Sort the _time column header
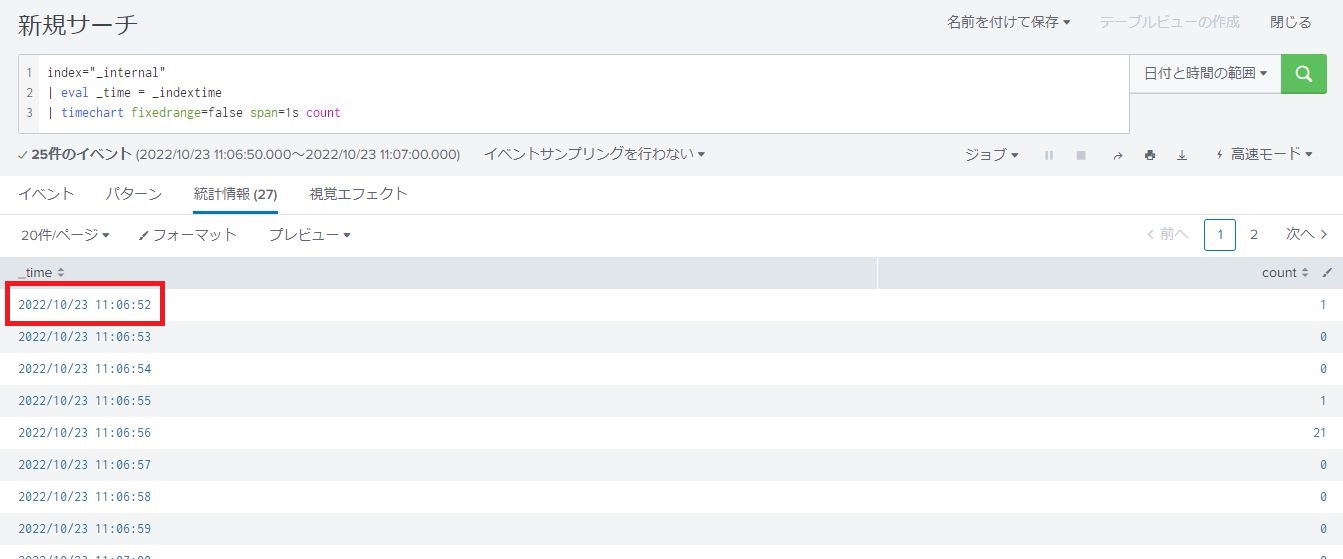This screenshot has height=559, width=1343. (41, 272)
